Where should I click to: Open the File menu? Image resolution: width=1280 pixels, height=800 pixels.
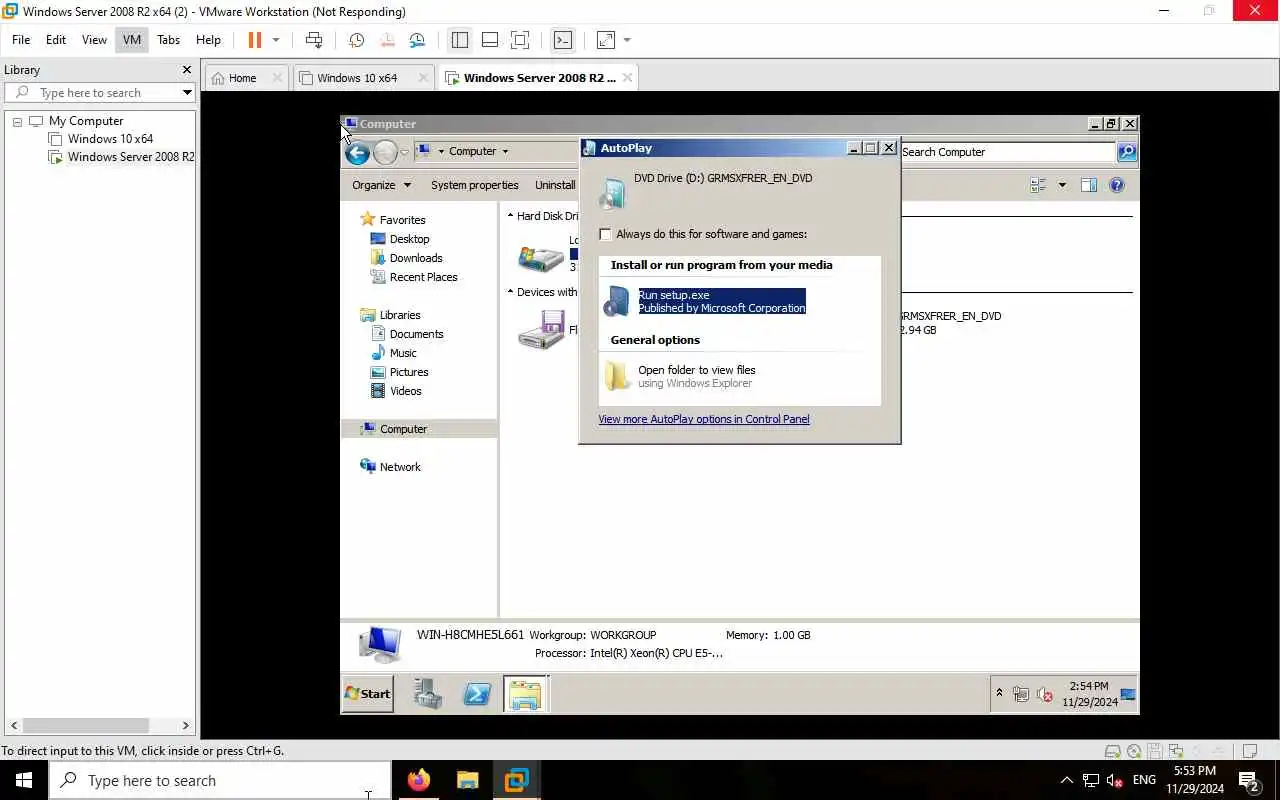click(21, 40)
